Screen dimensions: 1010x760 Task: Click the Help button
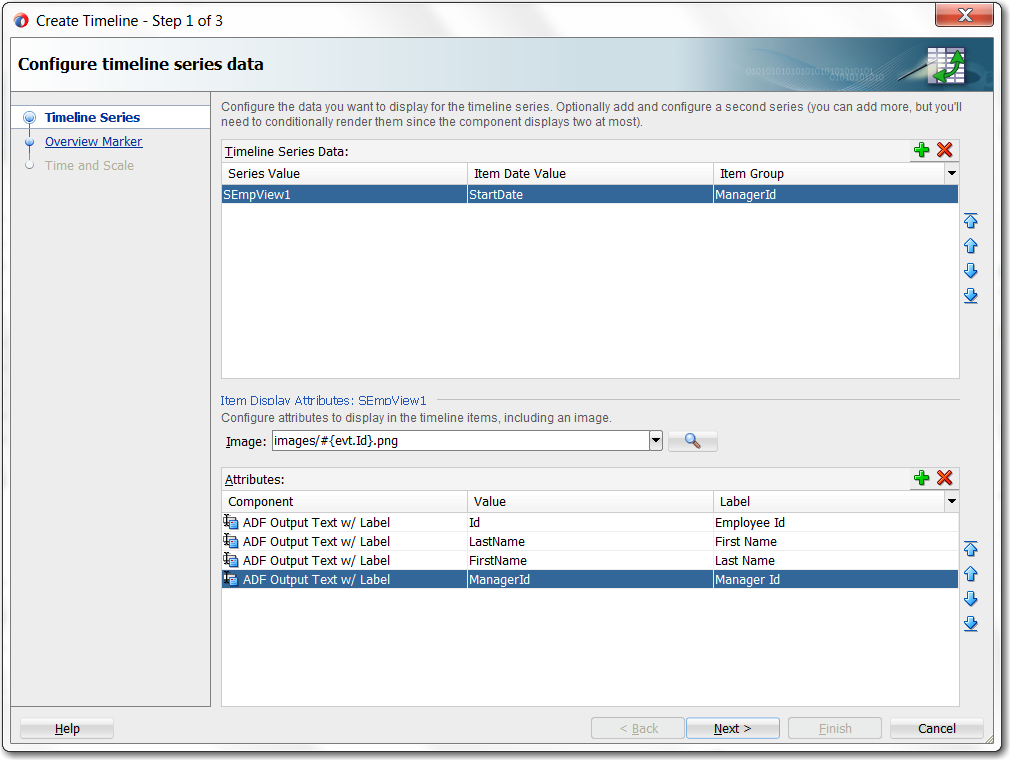tap(67, 728)
